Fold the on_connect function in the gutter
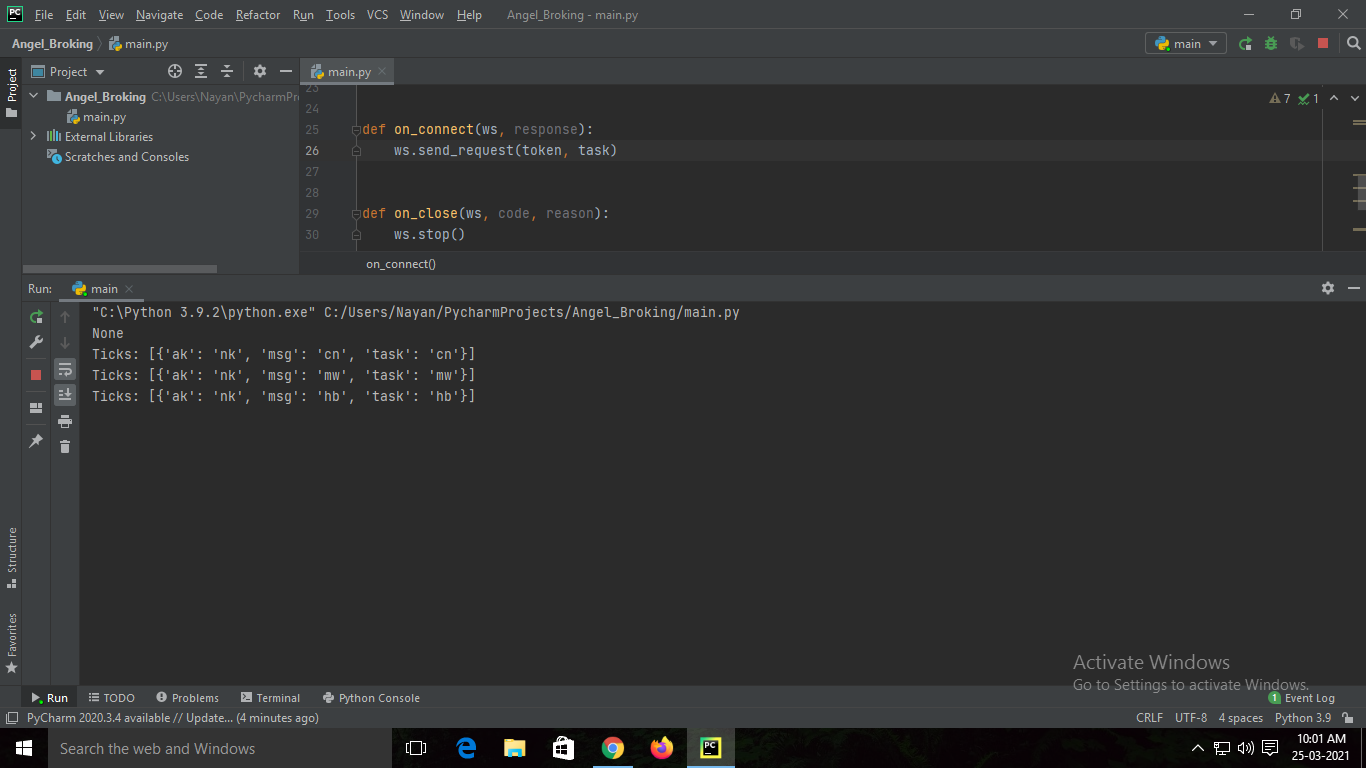This screenshot has width=1366, height=768. [x=355, y=130]
